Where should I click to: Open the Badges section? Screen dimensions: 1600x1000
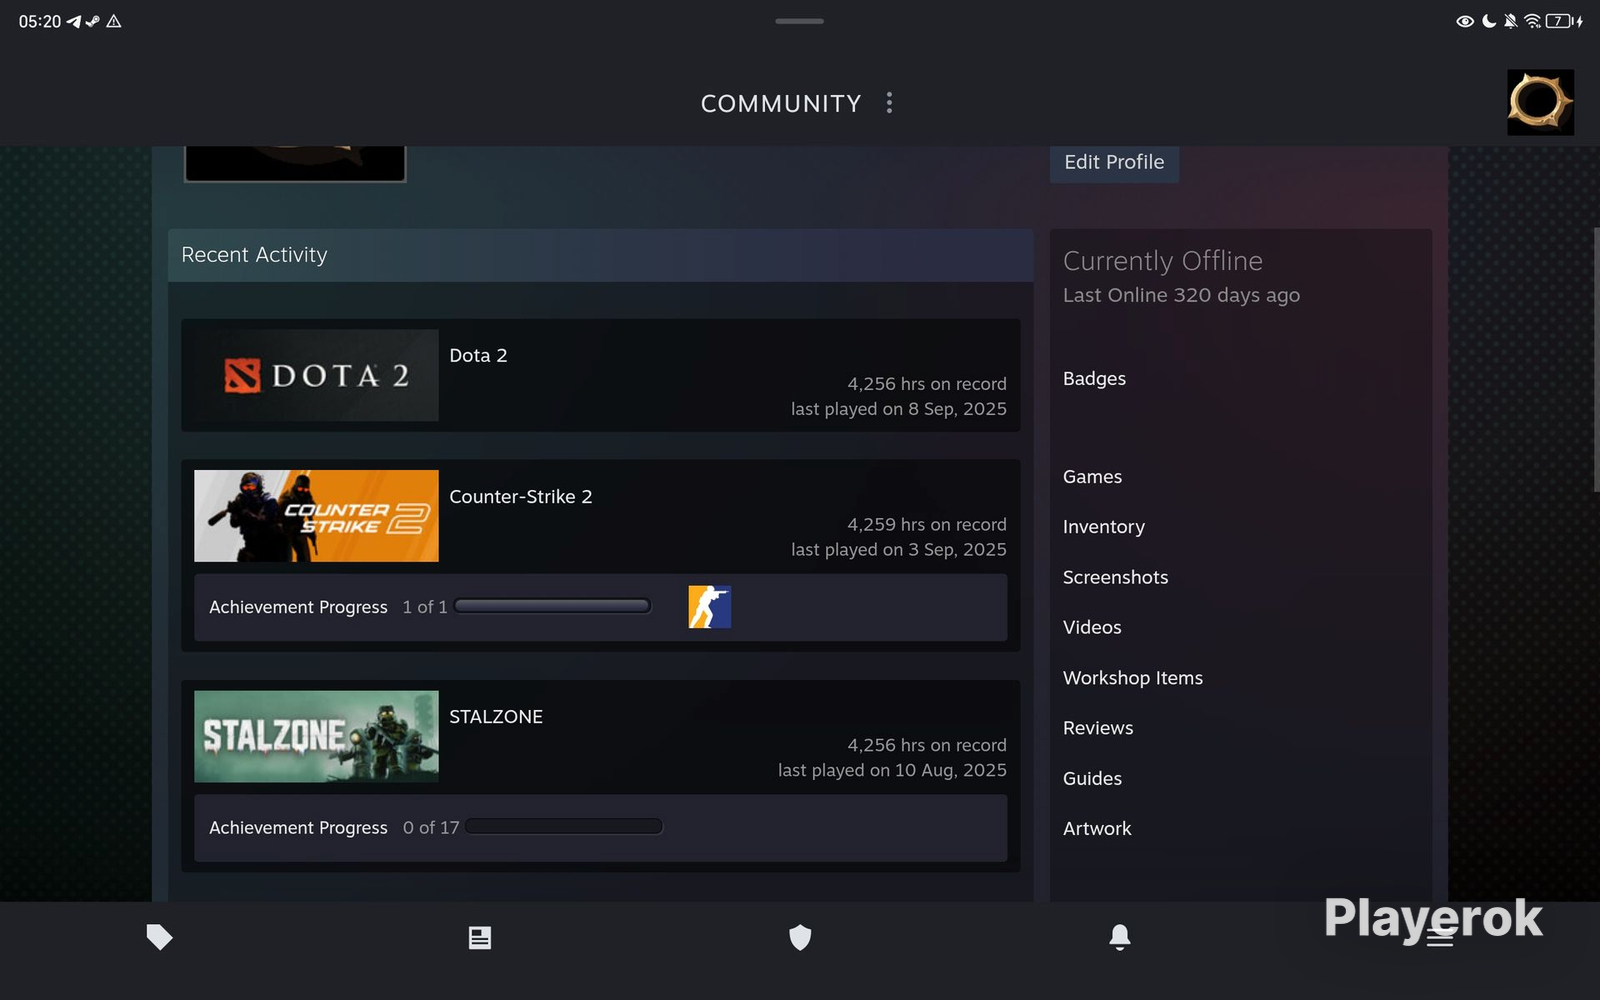point(1094,379)
